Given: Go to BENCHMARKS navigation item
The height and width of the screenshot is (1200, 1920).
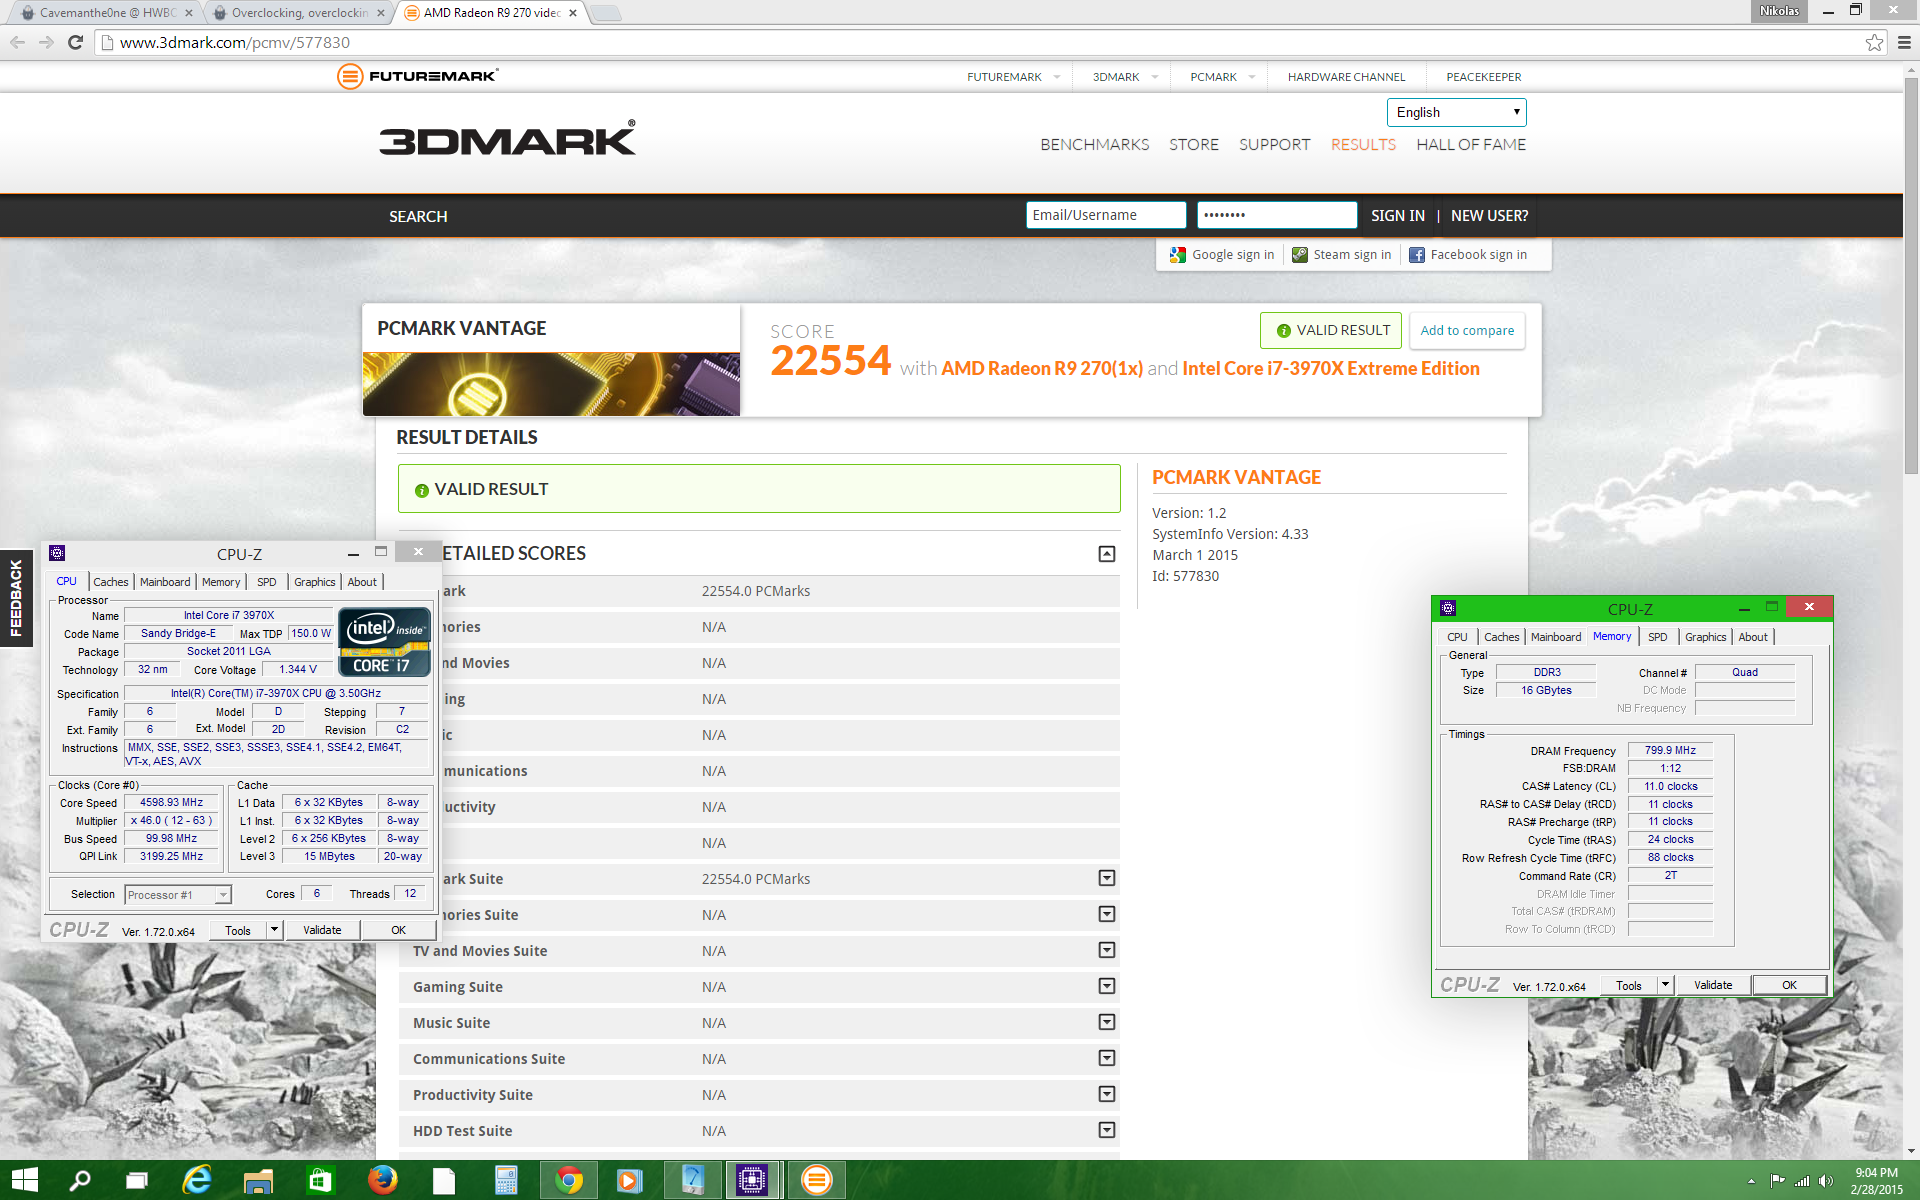Looking at the screenshot, I should click(1095, 144).
